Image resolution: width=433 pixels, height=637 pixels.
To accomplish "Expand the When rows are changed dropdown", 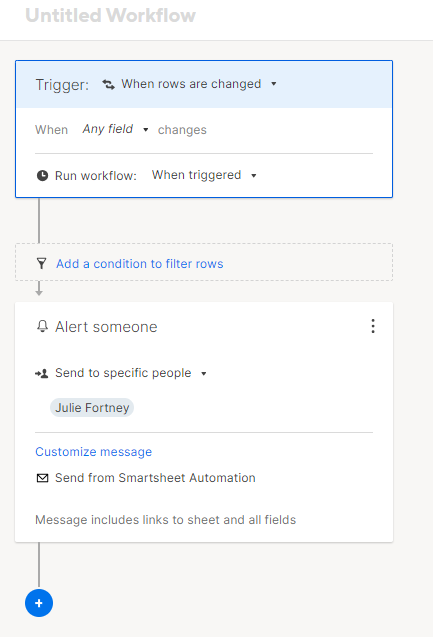I will tap(199, 84).
